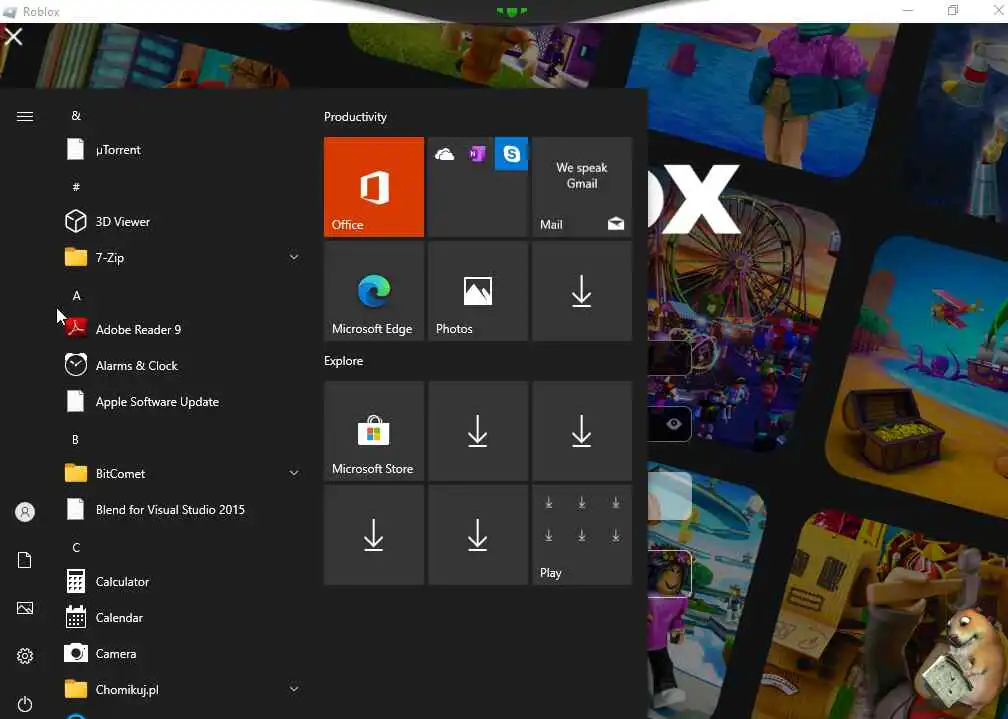Screen dimensions: 1008x719
Task: Open the Photos tile
Action: [478, 291]
